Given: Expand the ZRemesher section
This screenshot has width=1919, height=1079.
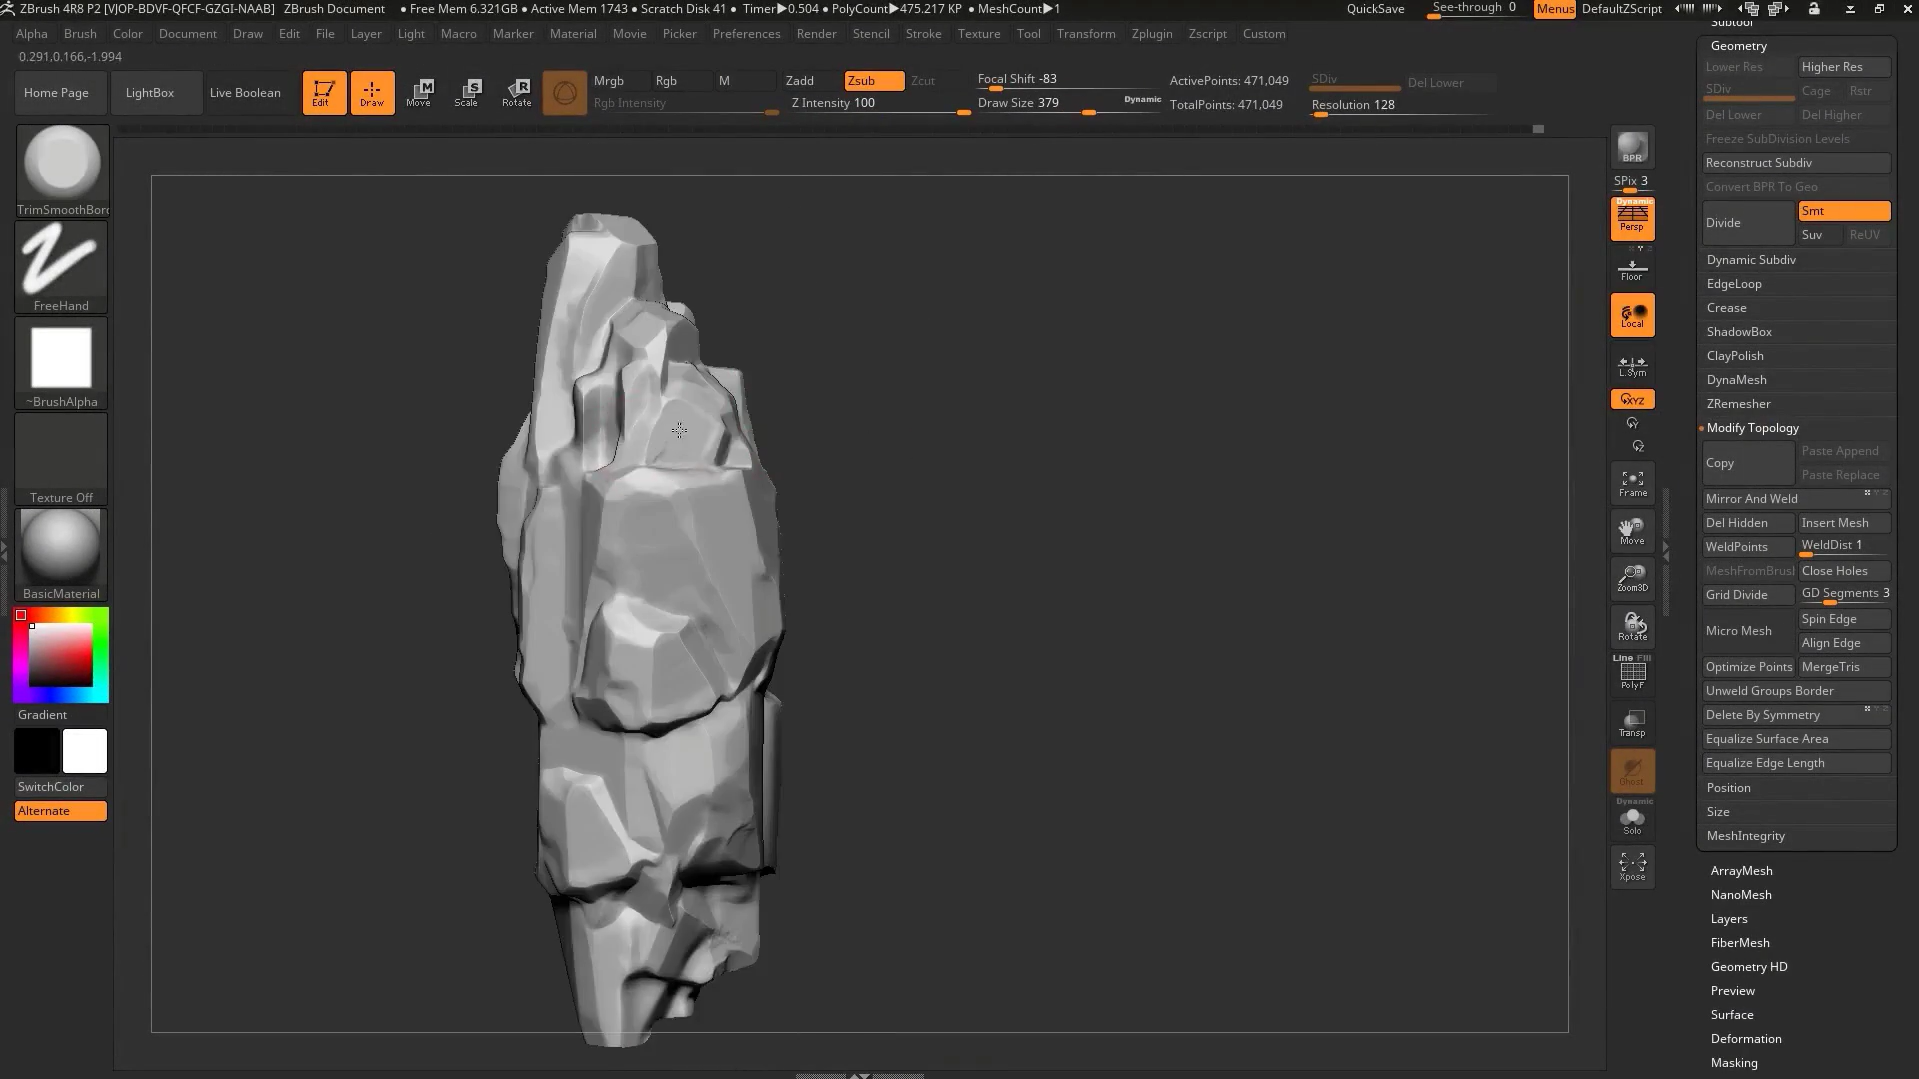Looking at the screenshot, I should 1738,404.
